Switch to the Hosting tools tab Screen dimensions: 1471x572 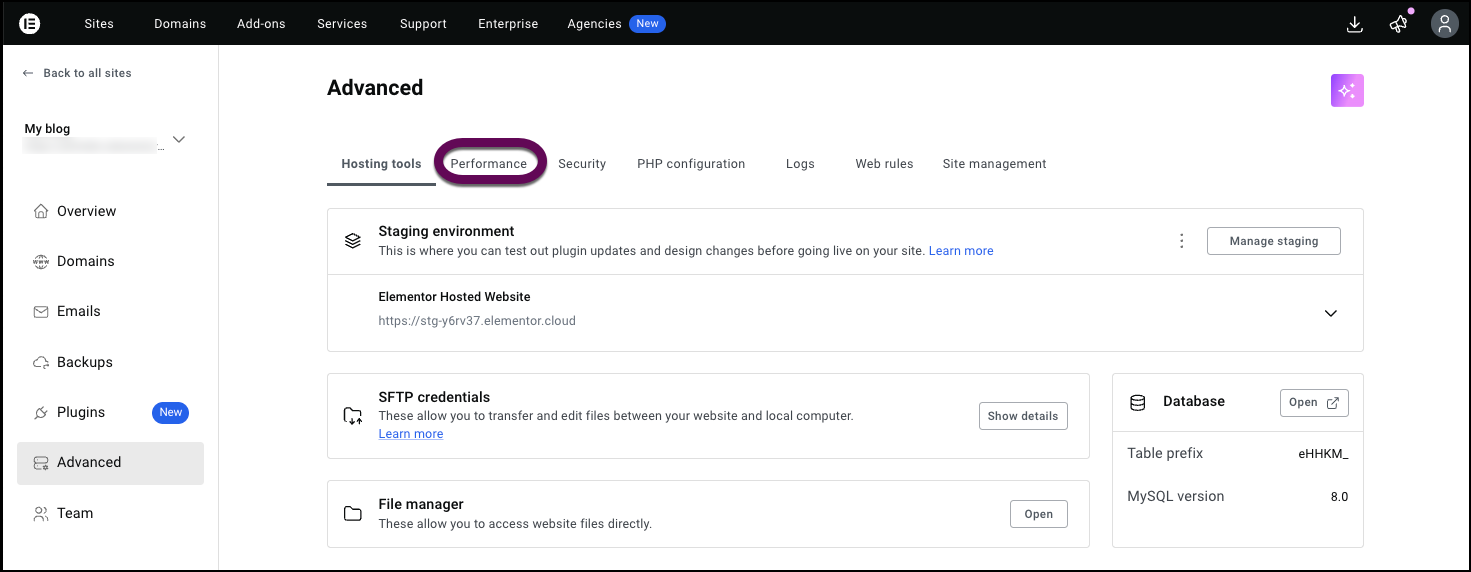381,164
